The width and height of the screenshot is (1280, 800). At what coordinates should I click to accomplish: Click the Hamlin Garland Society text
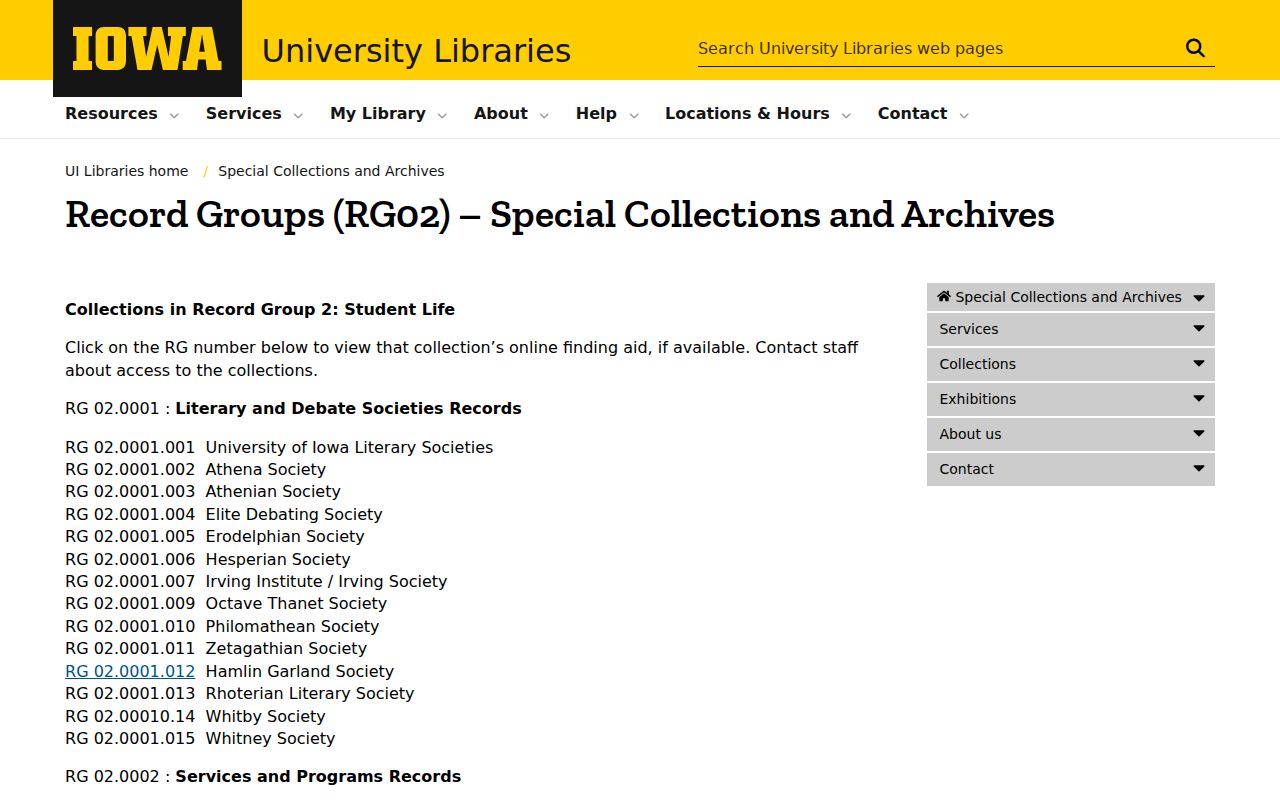[300, 671]
